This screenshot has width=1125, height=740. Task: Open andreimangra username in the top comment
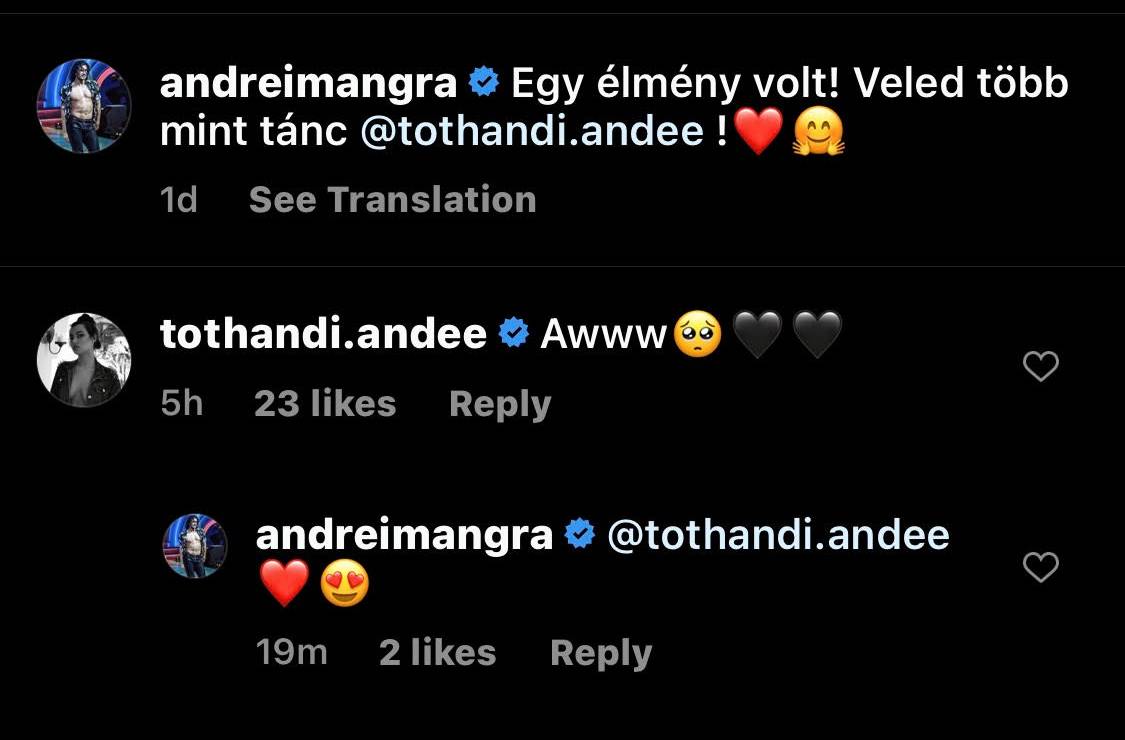309,84
